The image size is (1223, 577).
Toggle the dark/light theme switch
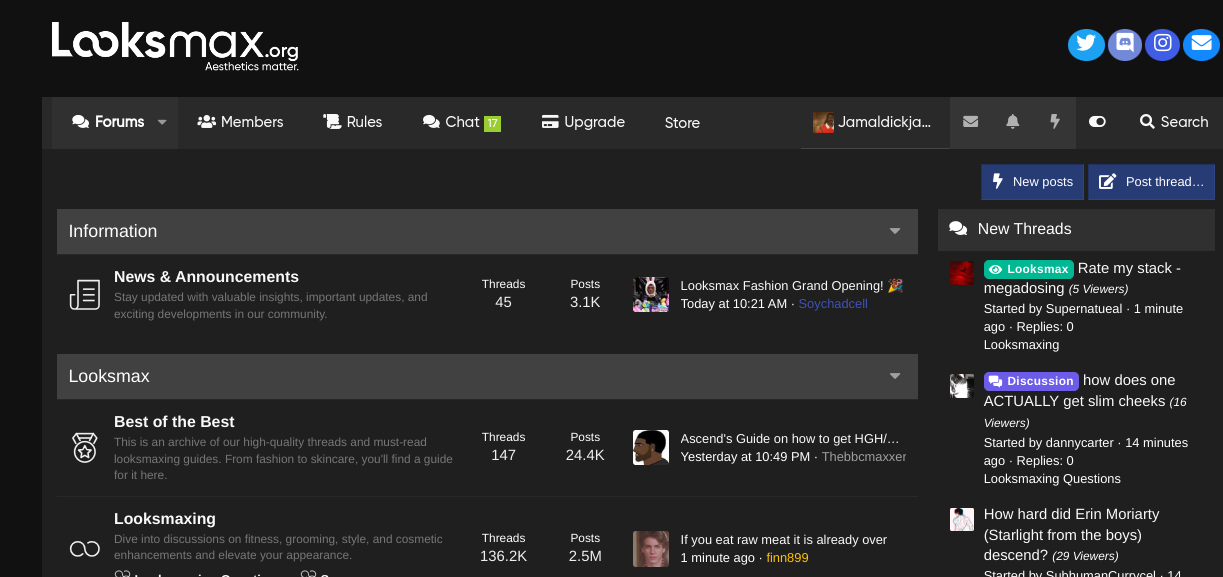pos(1097,122)
